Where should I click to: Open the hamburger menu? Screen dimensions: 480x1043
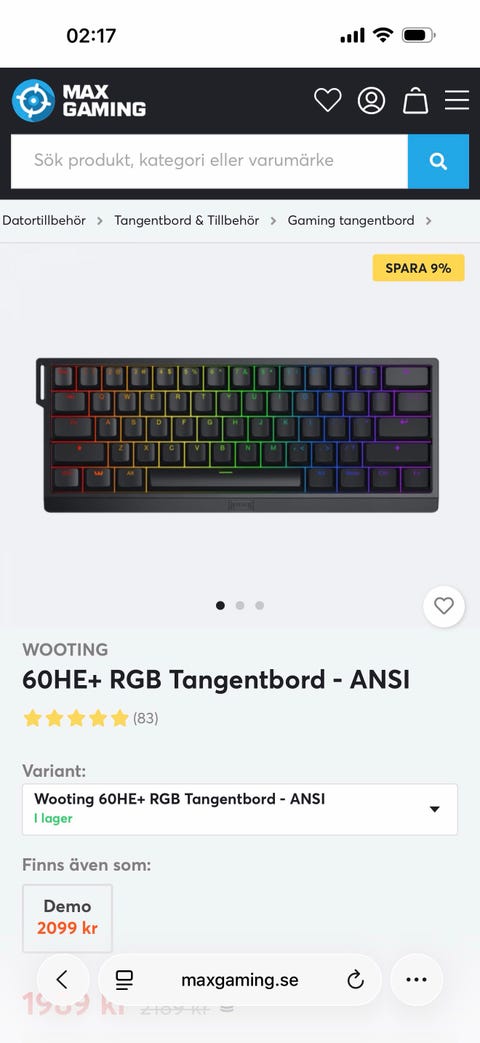pos(457,100)
